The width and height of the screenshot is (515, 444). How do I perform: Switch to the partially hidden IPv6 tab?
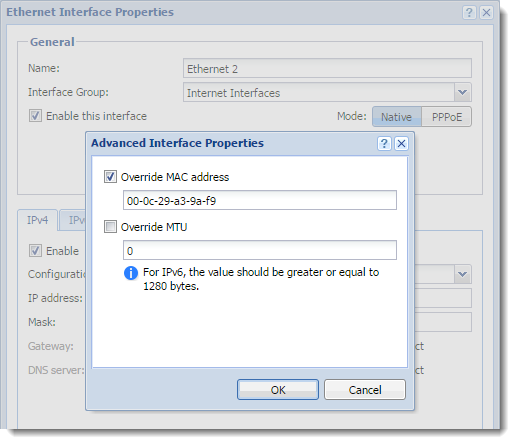click(x=73, y=220)
